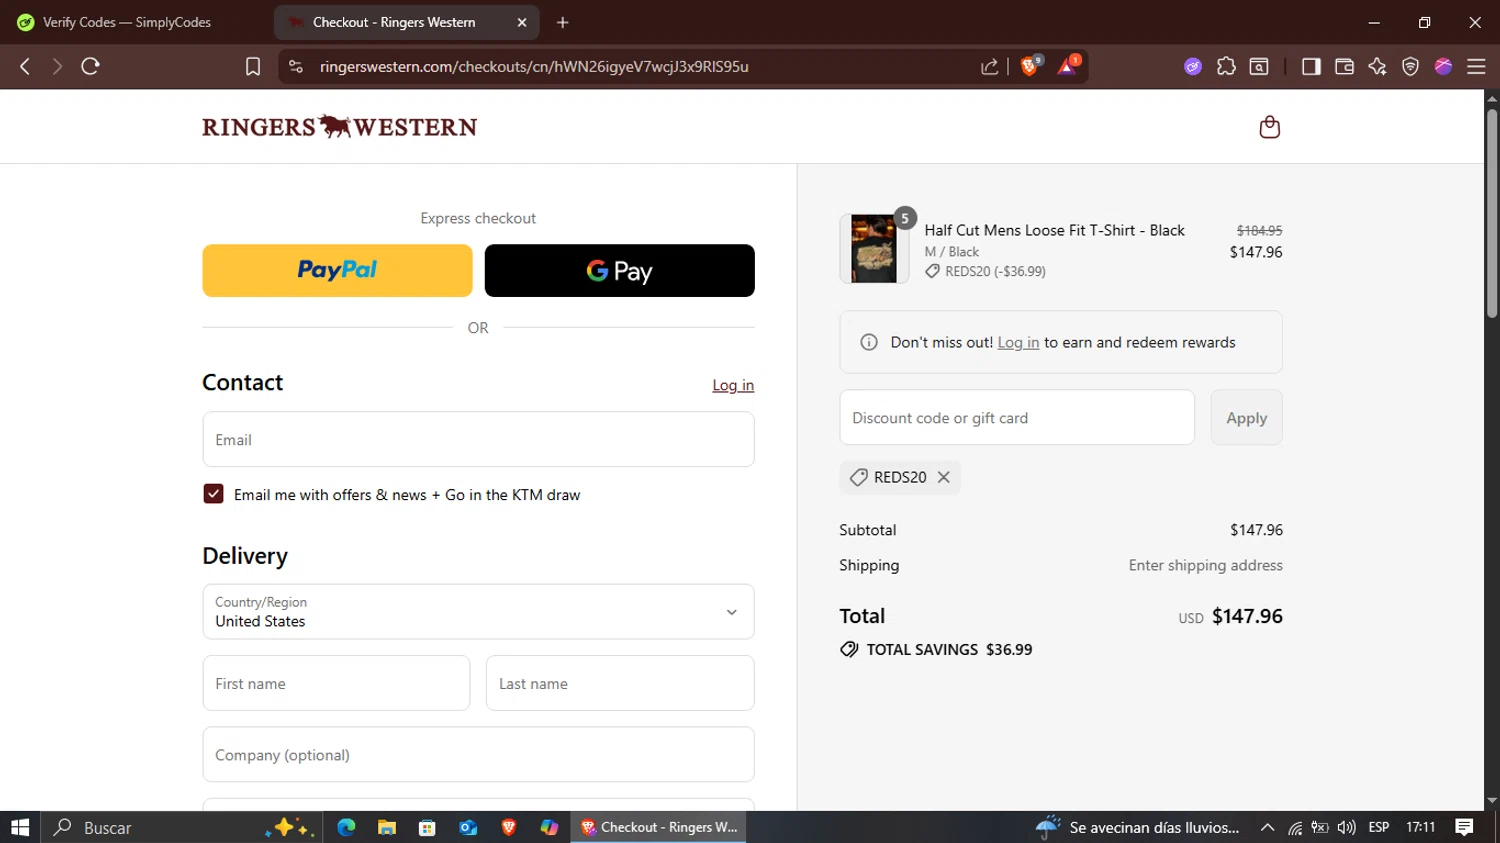Uncheck Email me with offers & news

coord(213,494)
